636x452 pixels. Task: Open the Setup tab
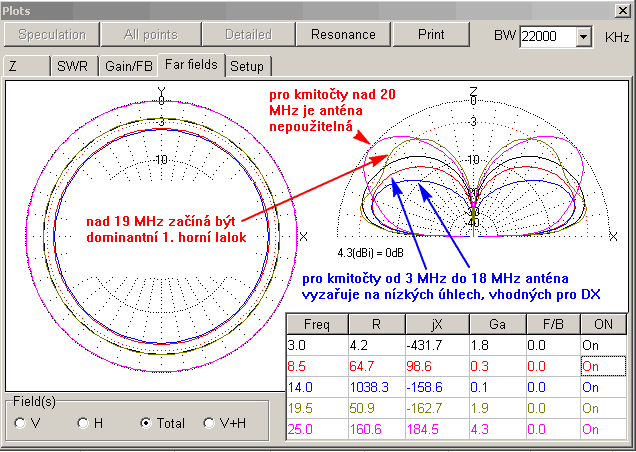(247, 66)
